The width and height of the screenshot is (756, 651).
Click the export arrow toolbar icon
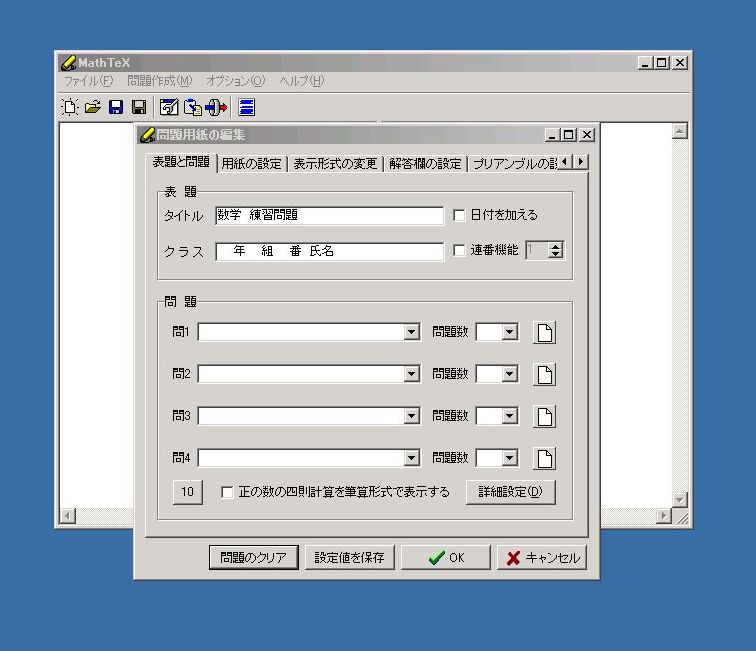(216, 107)
